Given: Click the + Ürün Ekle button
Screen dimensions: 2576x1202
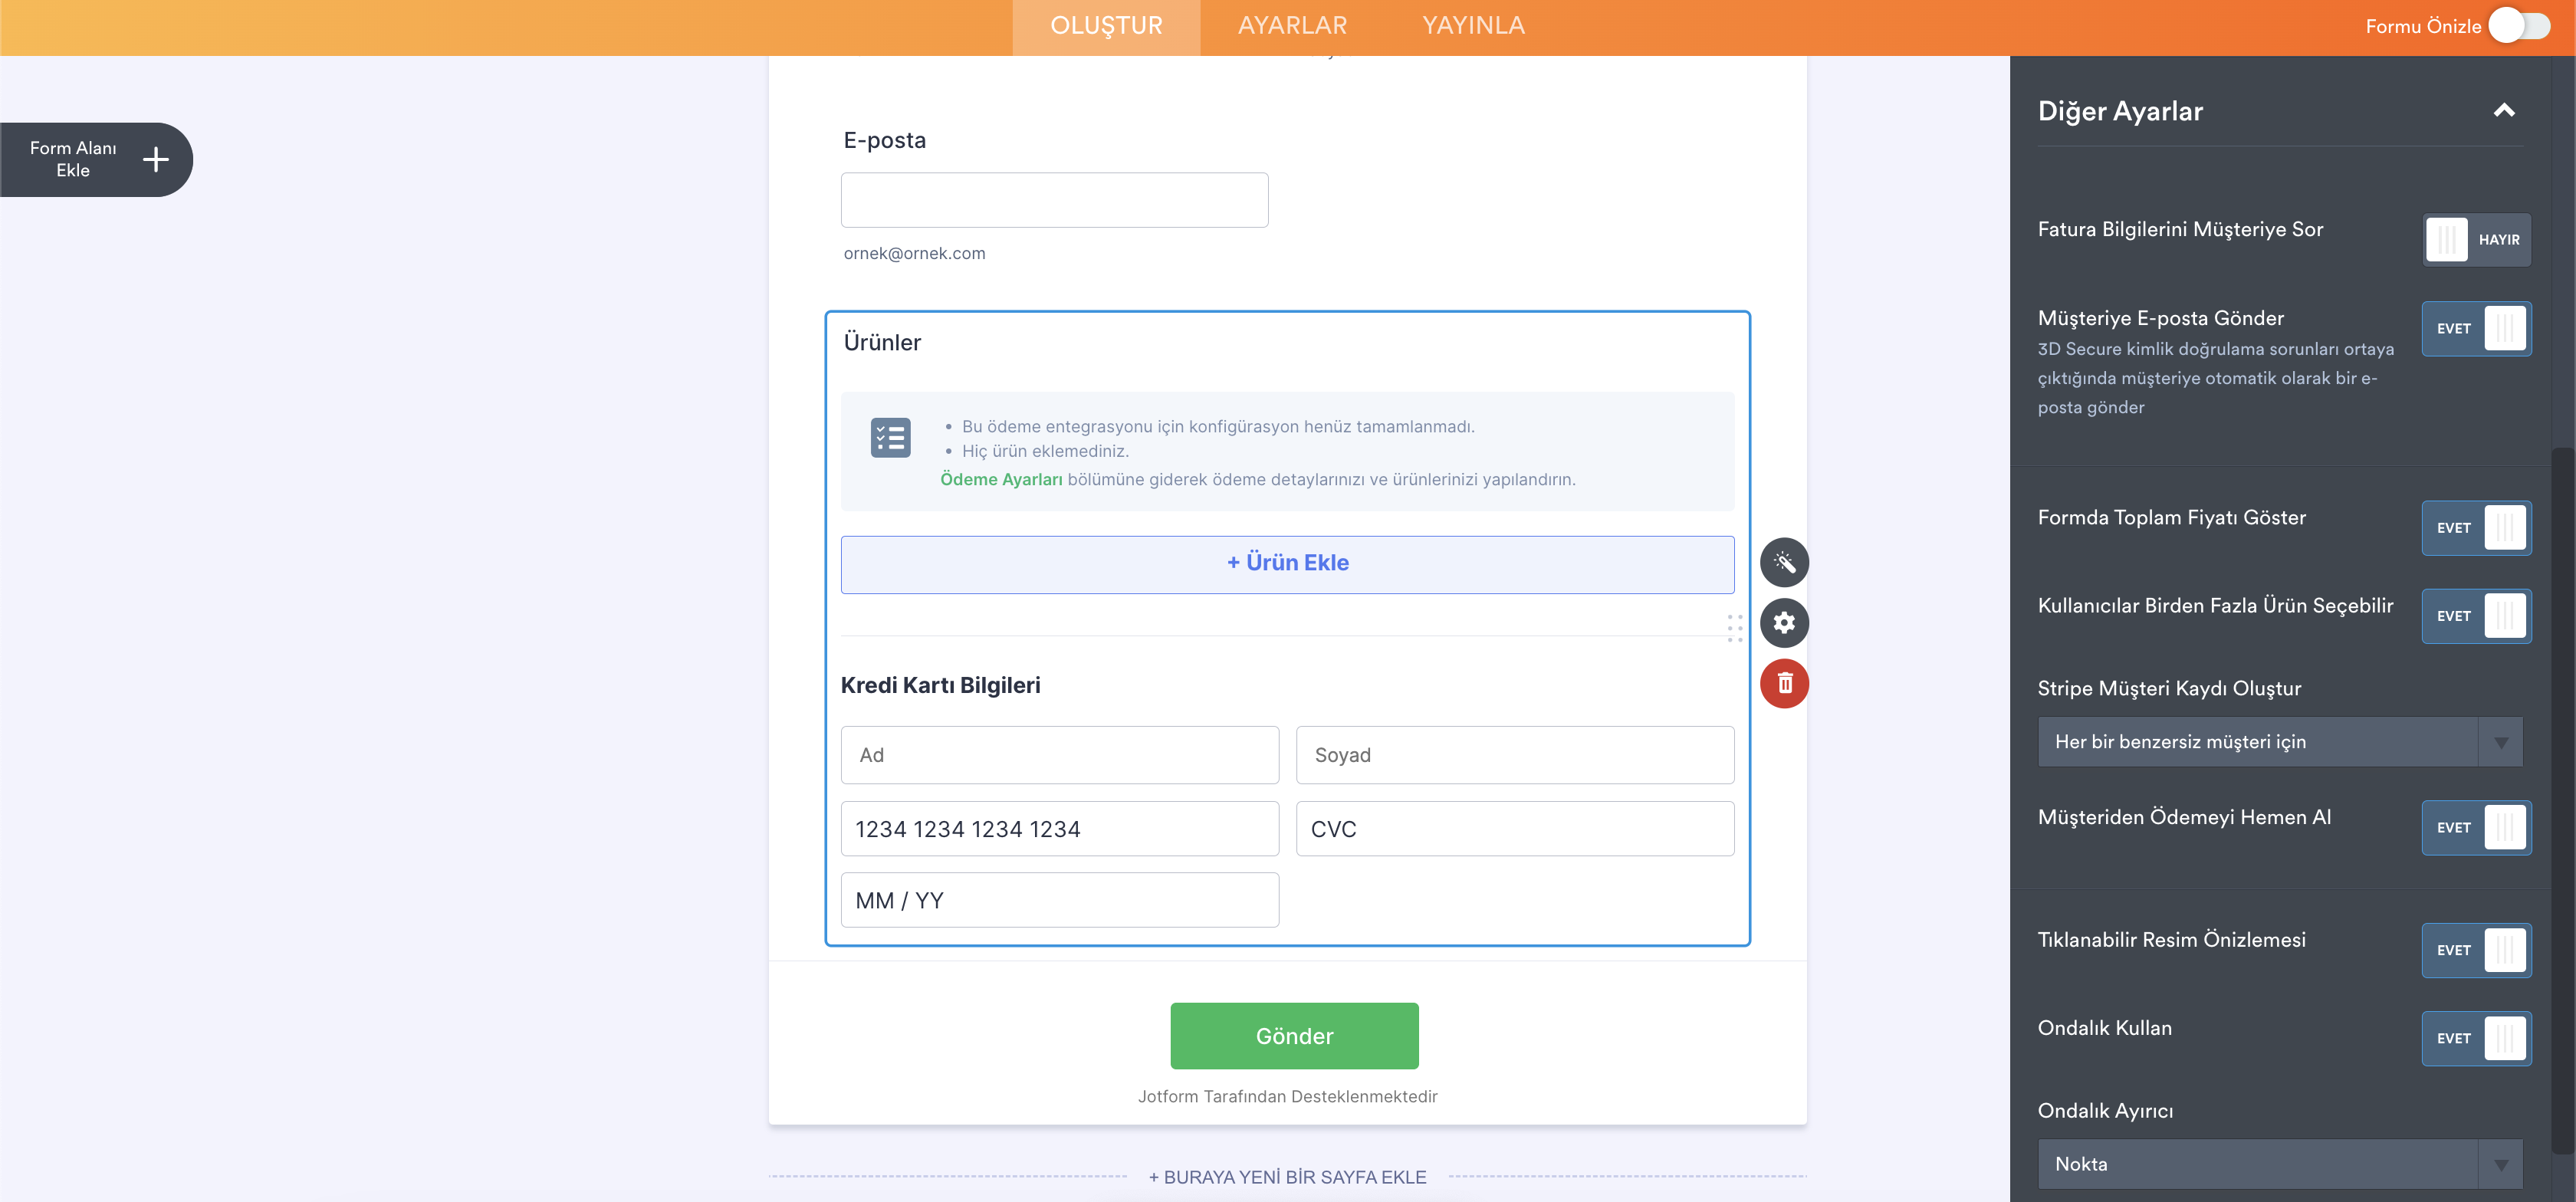Looking at the screenshot, I should click(1287, 564).
